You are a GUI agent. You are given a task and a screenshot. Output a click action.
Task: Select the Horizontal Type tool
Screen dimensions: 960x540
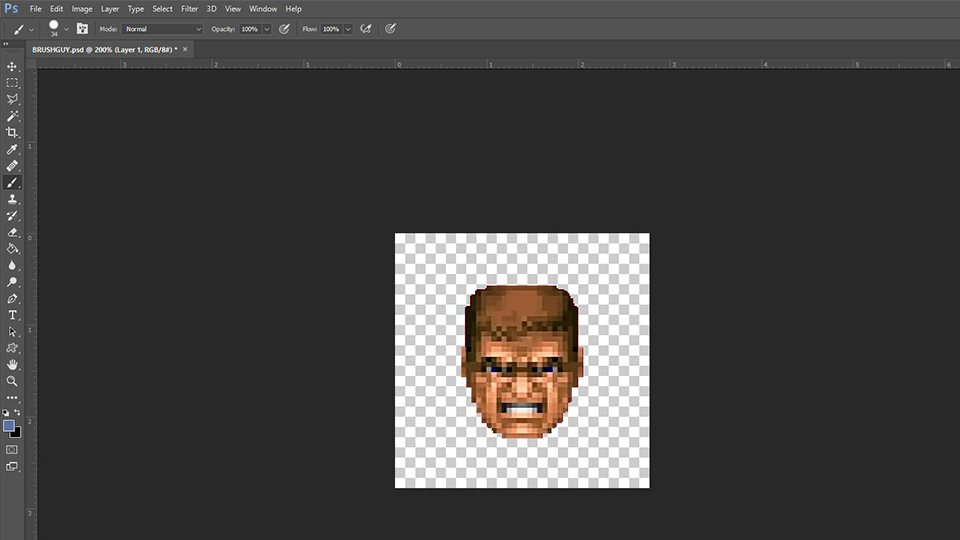click(x=13, y=315)
